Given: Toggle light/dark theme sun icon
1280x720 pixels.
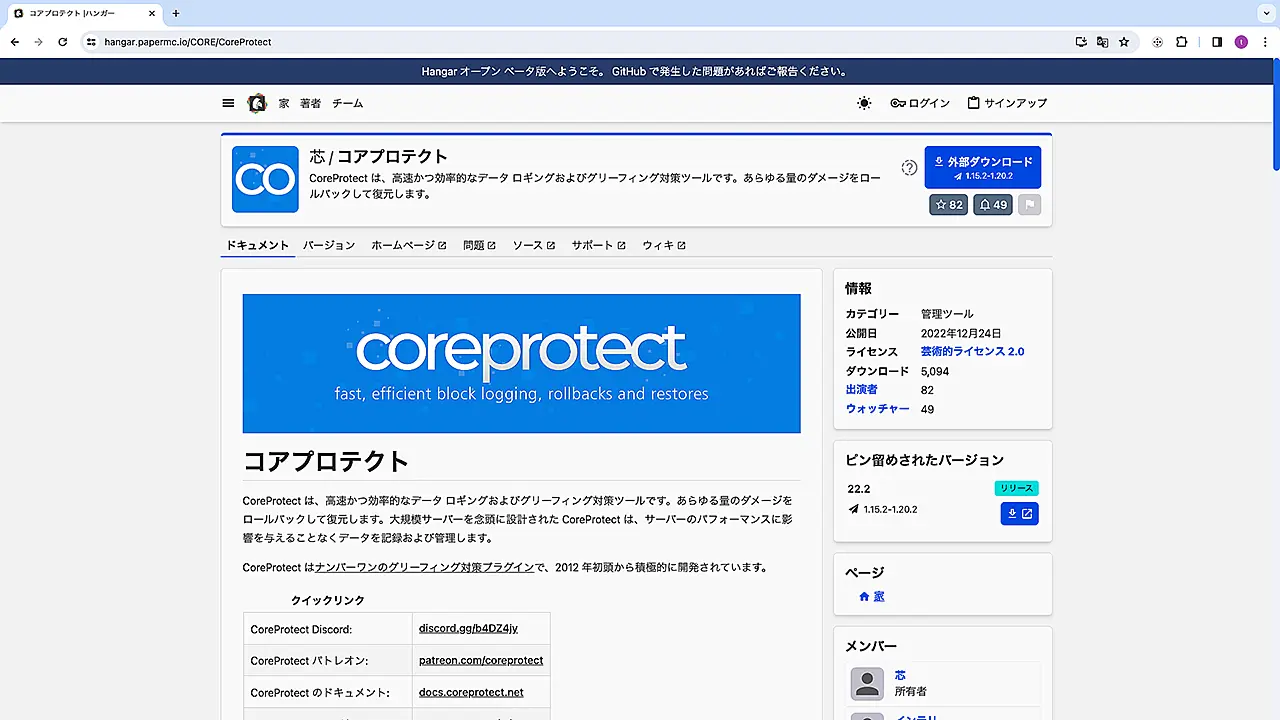Looking at the screenshot, I should [x=864, y=103].
